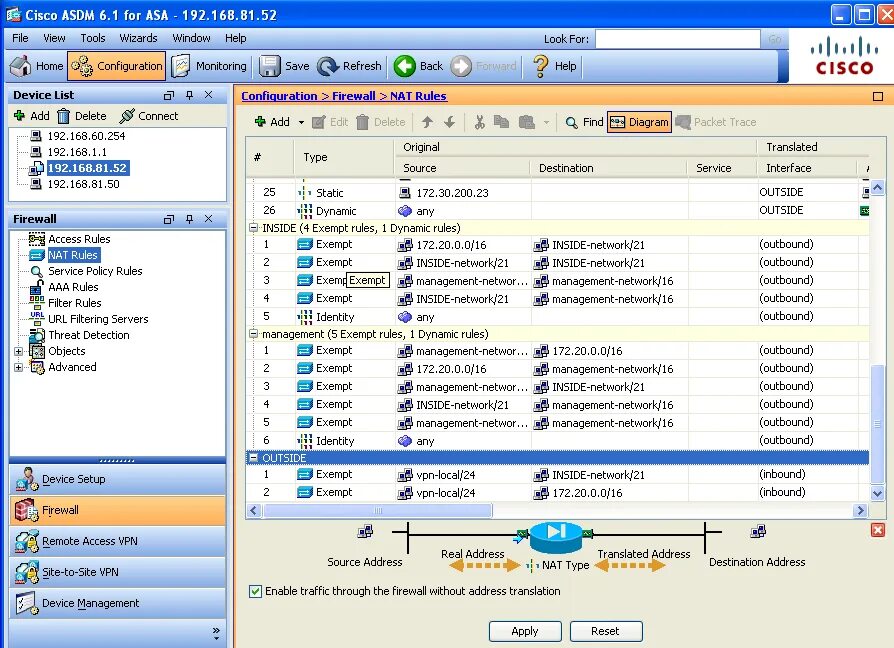Close the NAT diagram with red X
This screenshot has height=648, width=894.
(x=878, y=531)
